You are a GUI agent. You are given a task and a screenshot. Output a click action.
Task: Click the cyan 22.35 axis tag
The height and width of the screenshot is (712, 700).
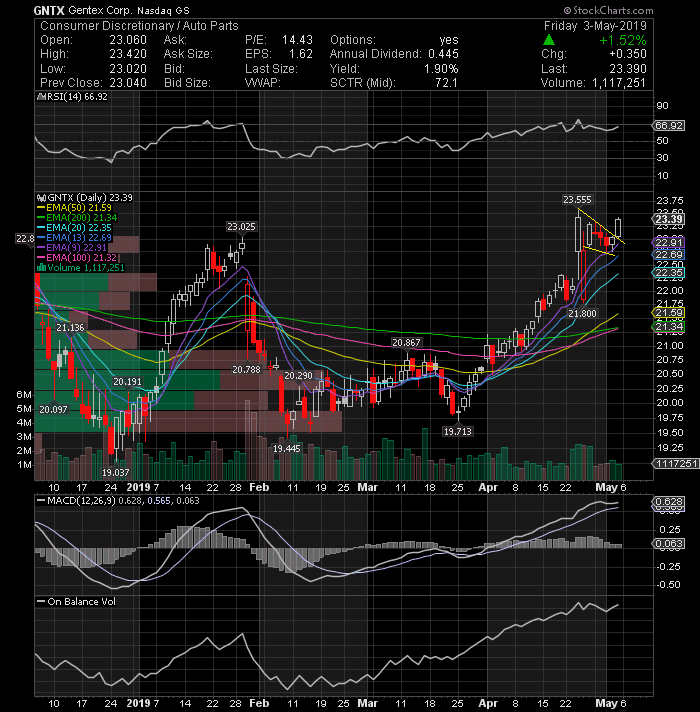pos(669,272)
